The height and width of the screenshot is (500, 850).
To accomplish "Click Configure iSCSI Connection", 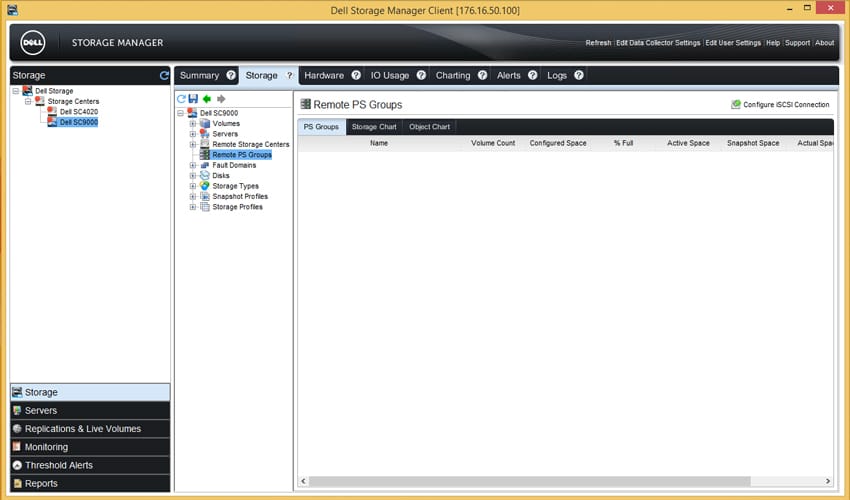I will pos(780,105).
